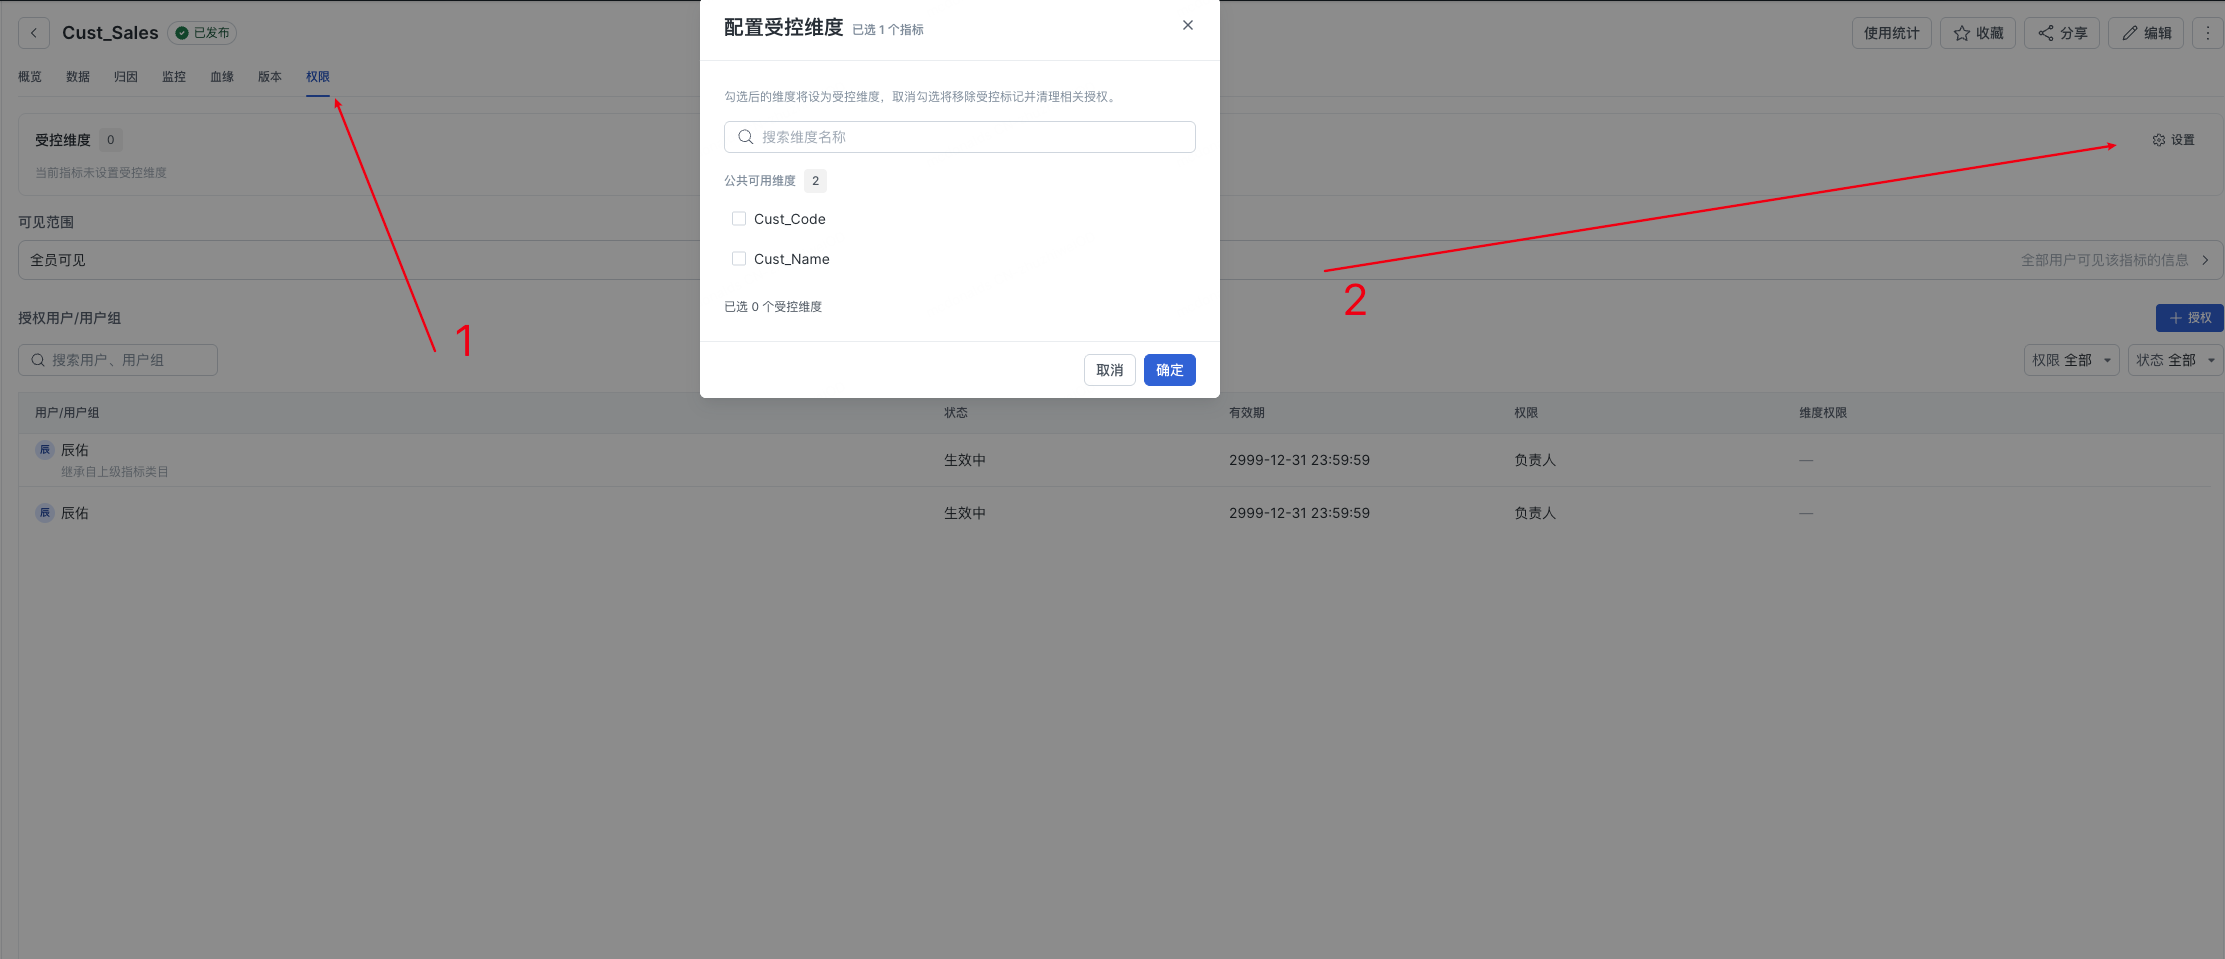
Task: Click the 状态 column header
Action: pyautogui.click(x=956, y=413)
